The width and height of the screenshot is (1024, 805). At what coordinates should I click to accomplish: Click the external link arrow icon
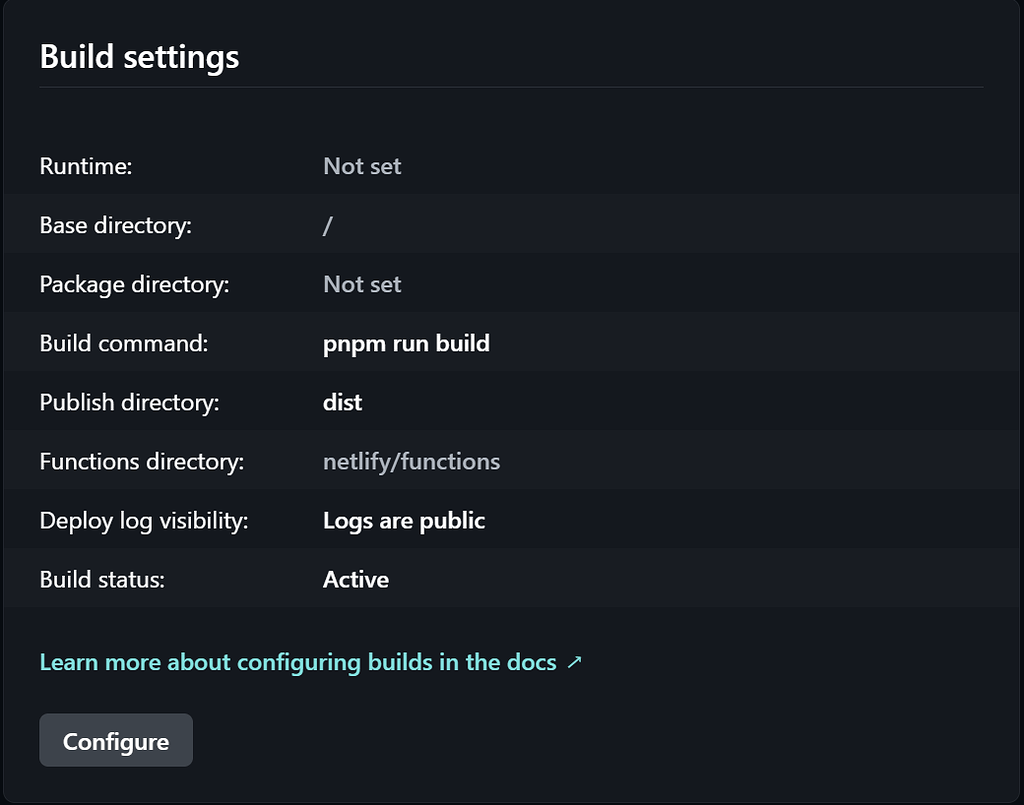click(574, 662)
